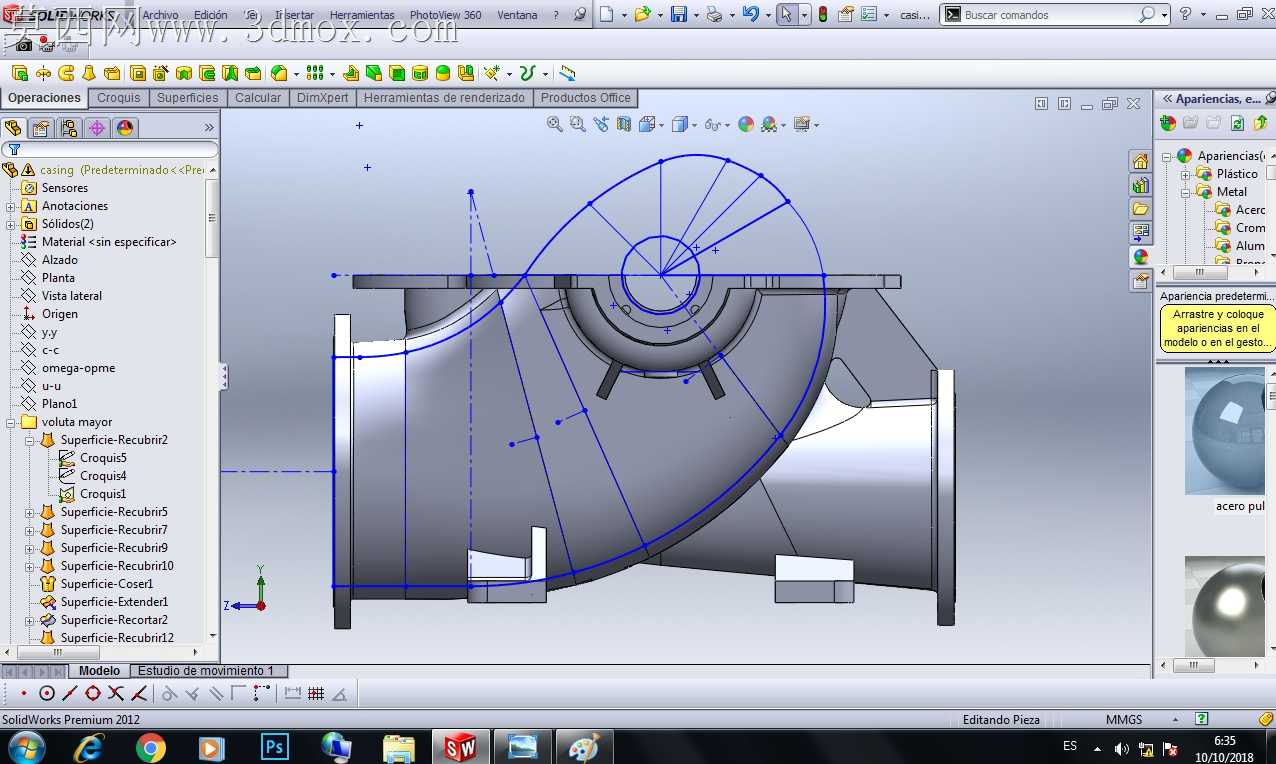Open the File Explorer task pane folder icon

click(x=1140, y=209)
